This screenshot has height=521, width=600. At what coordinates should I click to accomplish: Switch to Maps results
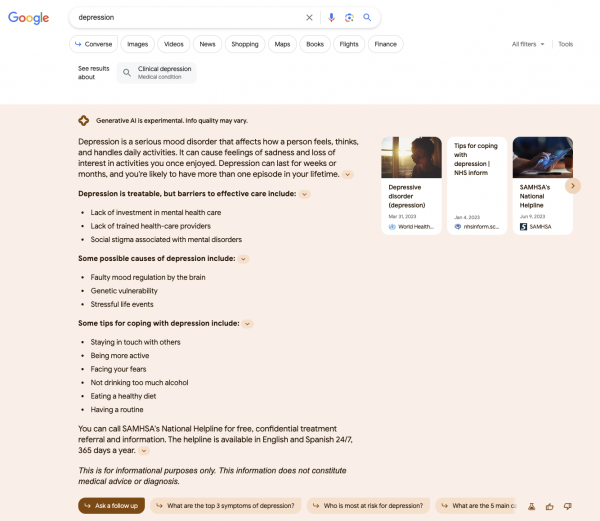click(282, 44)
